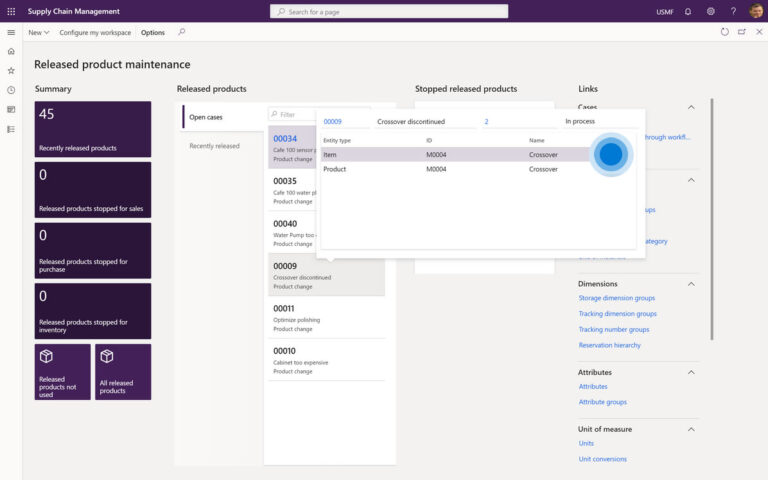768x480 pixels.
Task: Click the notifications bell icon
Action: click(x=688, y=11)
